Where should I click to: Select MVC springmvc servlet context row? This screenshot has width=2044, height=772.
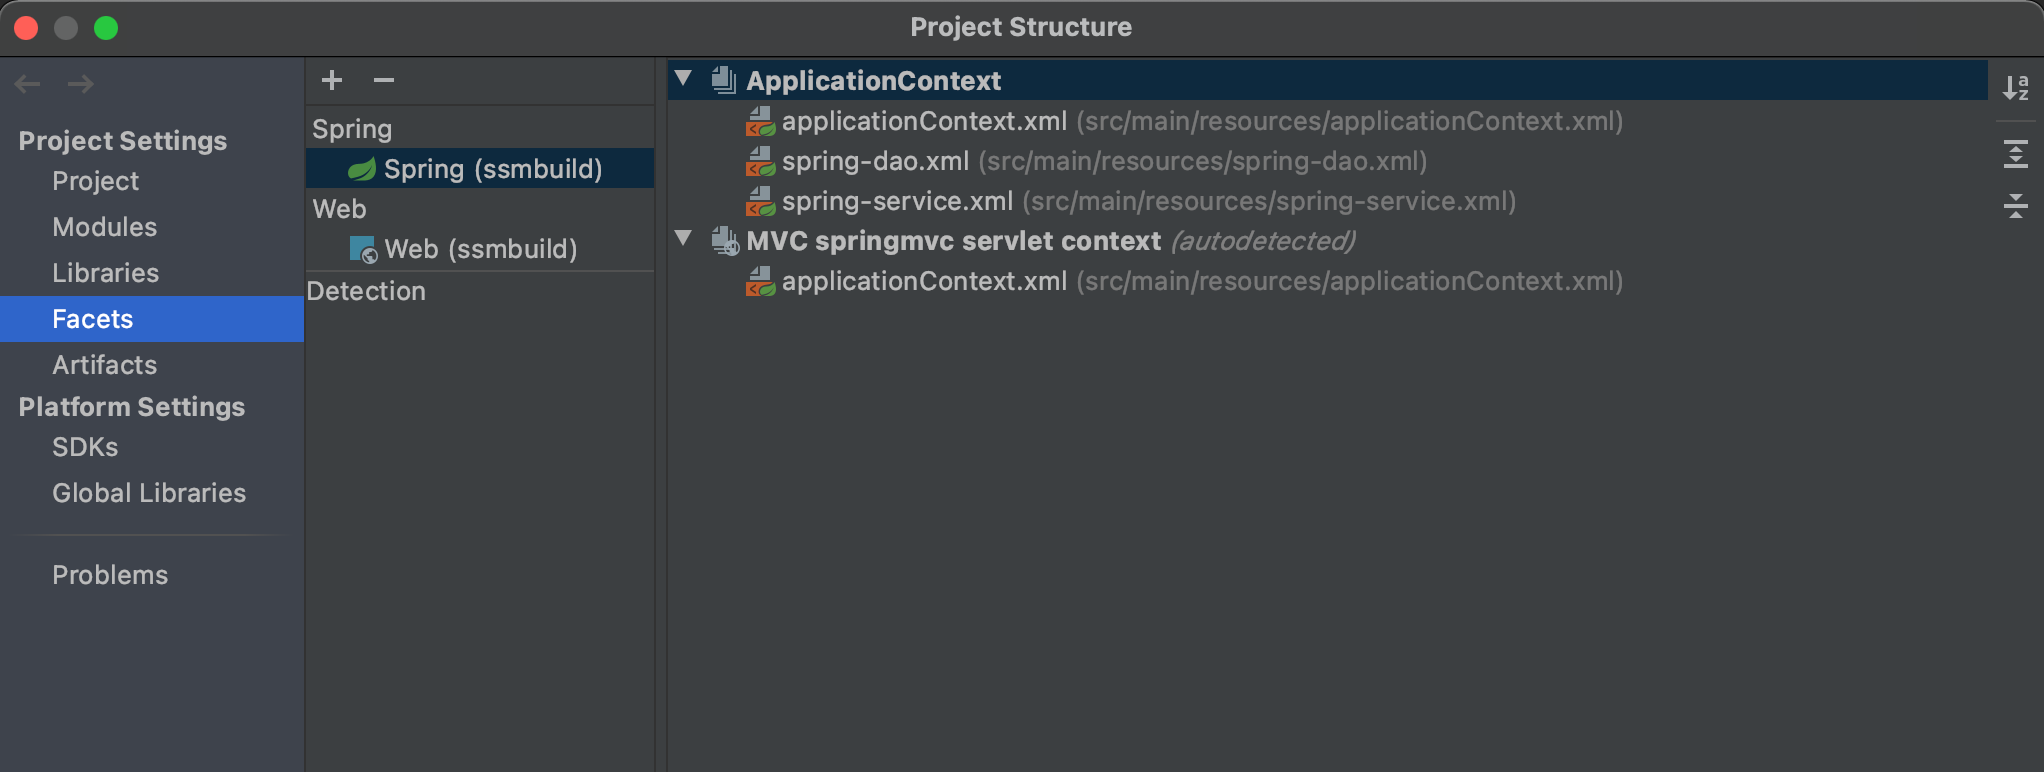coord(1328,241)
